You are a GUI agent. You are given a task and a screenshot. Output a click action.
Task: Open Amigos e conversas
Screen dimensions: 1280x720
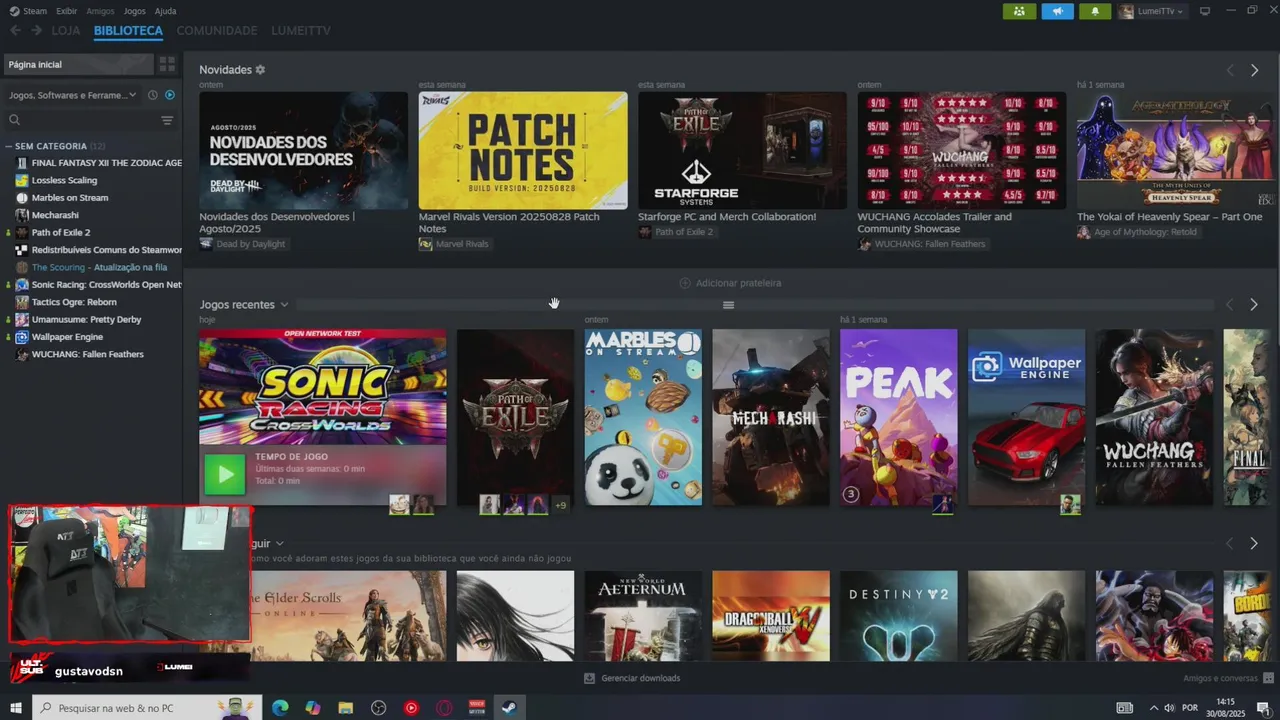pyautogui.click(x=1220, y=678)
